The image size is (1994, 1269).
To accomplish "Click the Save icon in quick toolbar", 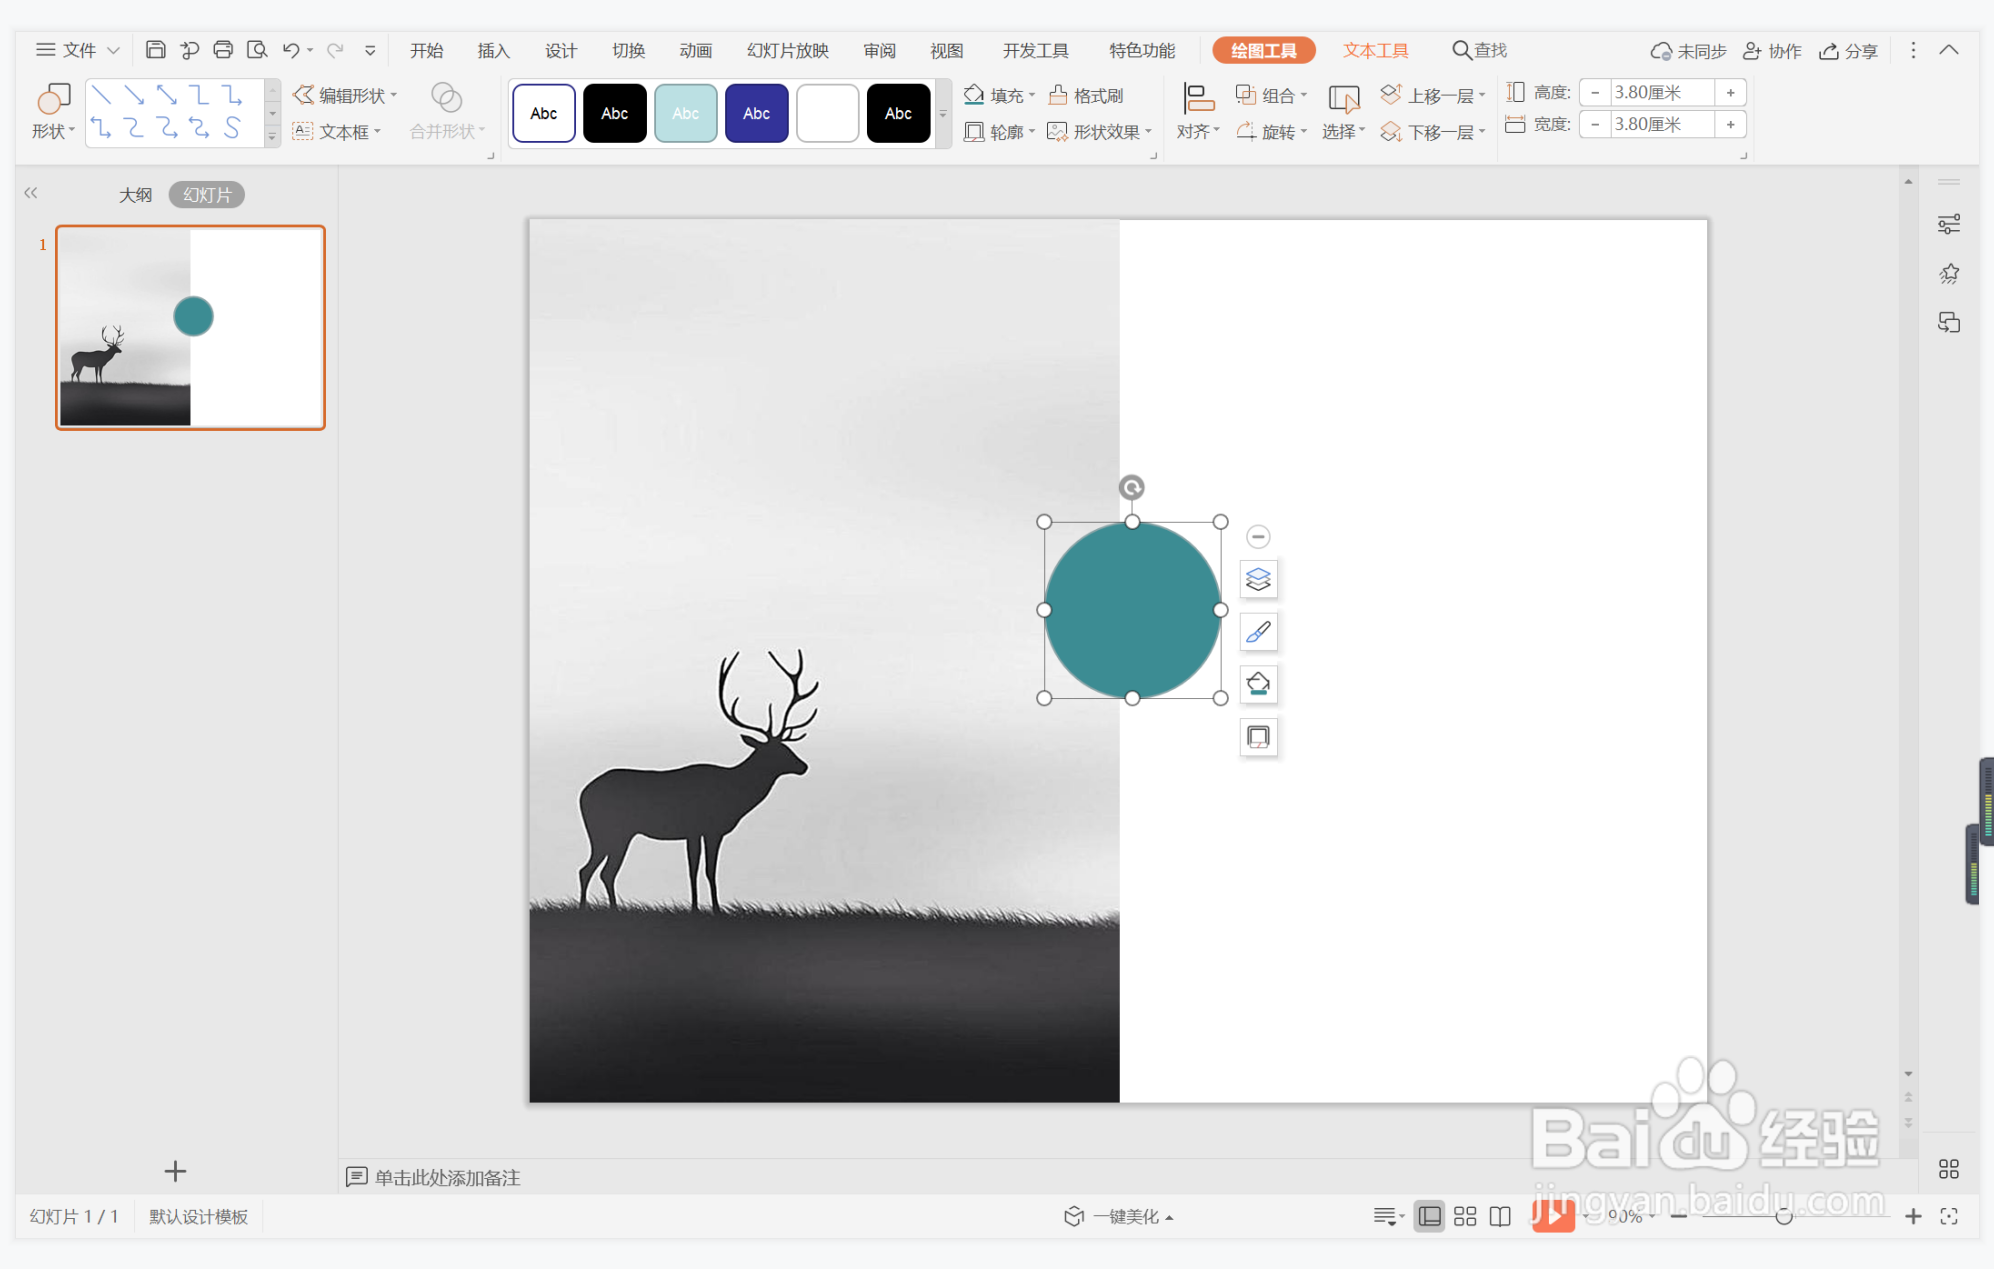I will 155,50.
